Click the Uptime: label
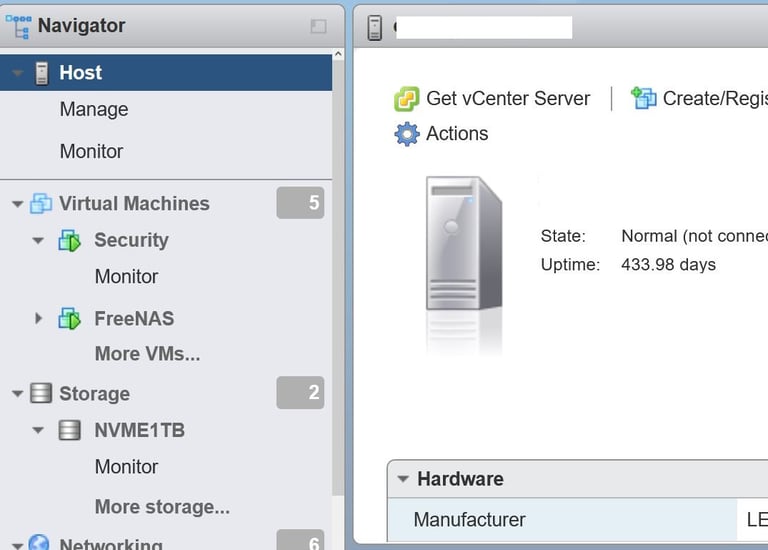Image resolution: width=768 pixels, height=550 pixels. tap(570, 264)
